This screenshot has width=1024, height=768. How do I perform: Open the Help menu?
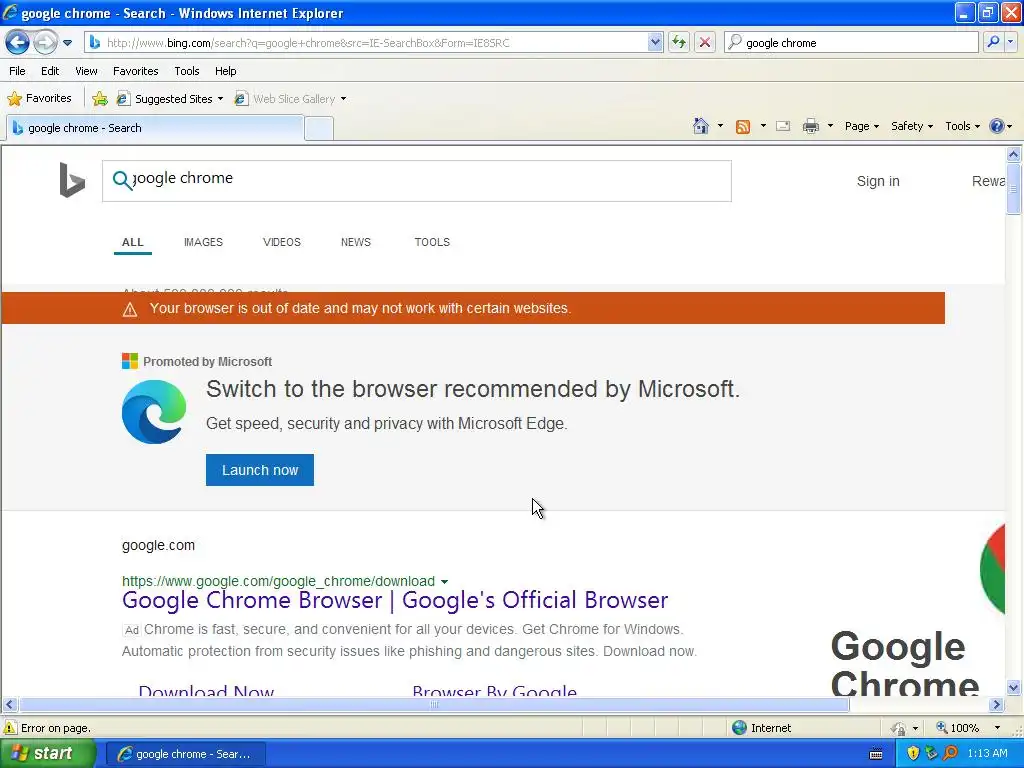point(225,71)
